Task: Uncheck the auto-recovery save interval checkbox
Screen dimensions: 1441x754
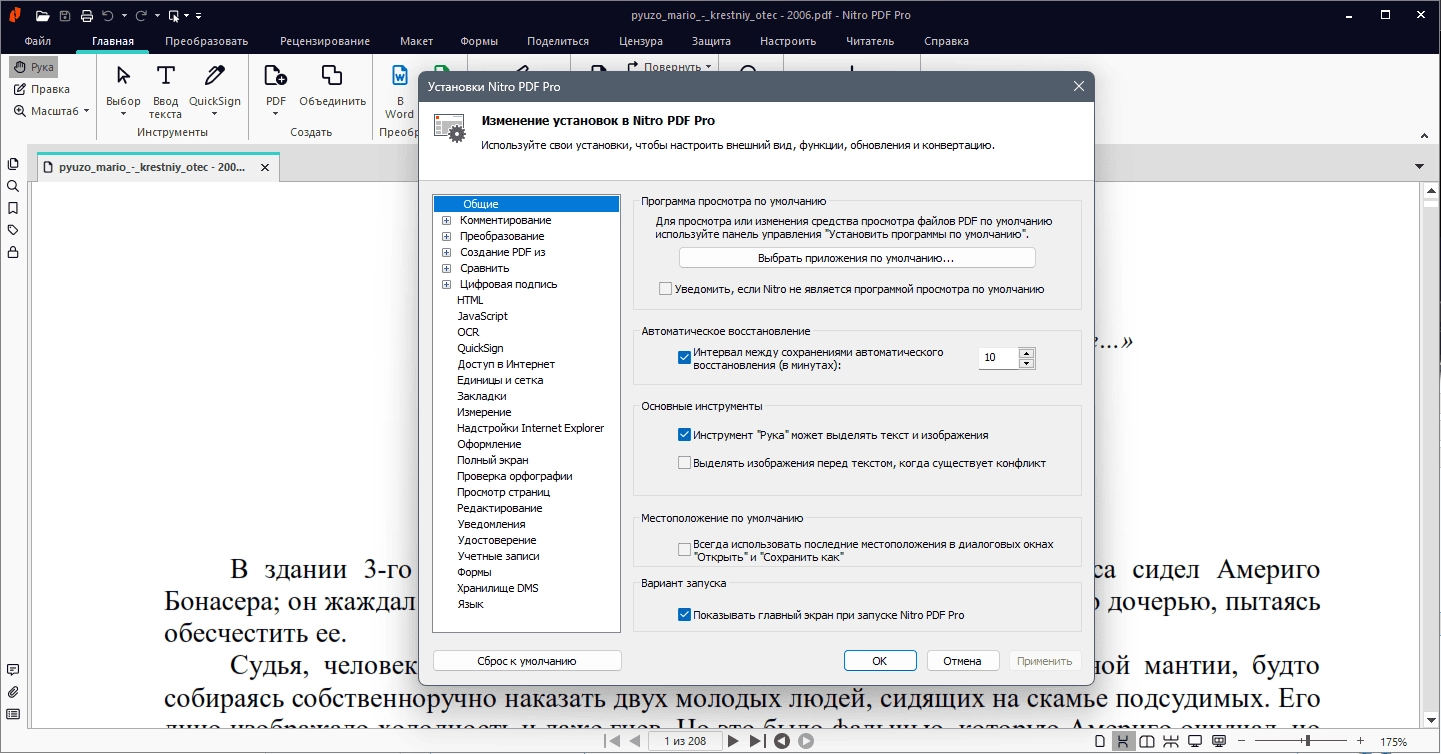Action: [x=684, y=358]
